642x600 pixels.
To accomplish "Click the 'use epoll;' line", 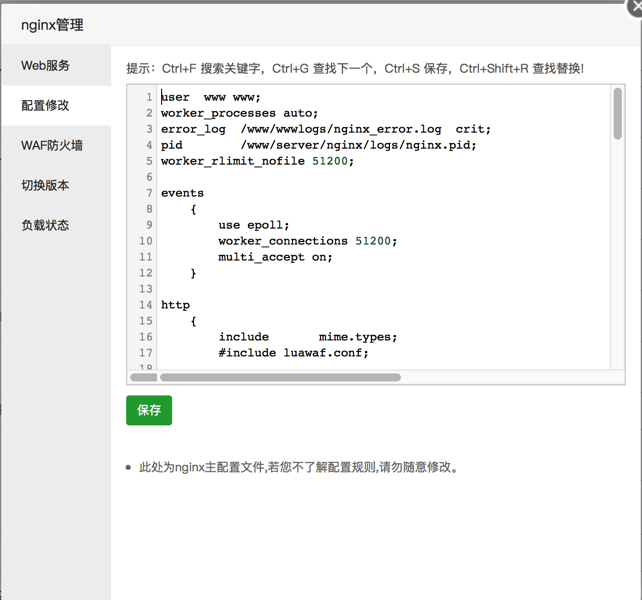I will [254, 225].
